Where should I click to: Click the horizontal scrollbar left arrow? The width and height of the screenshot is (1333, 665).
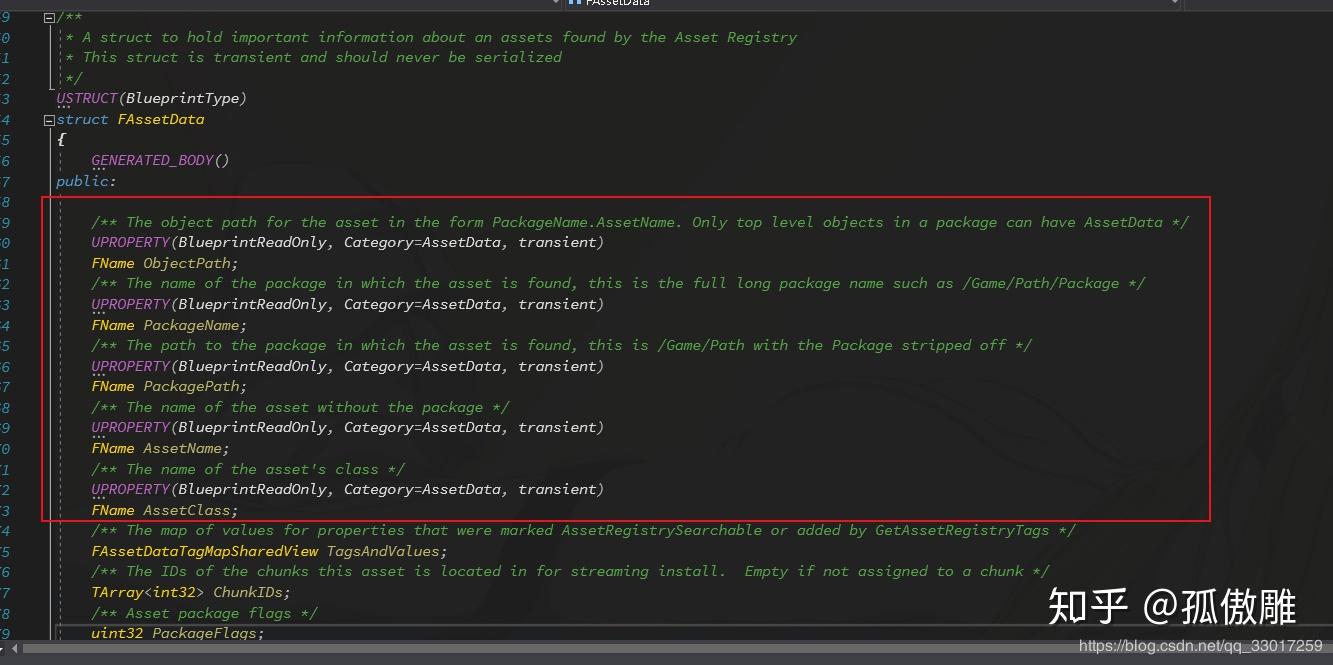pyautogui.click(x=14, y=650)
